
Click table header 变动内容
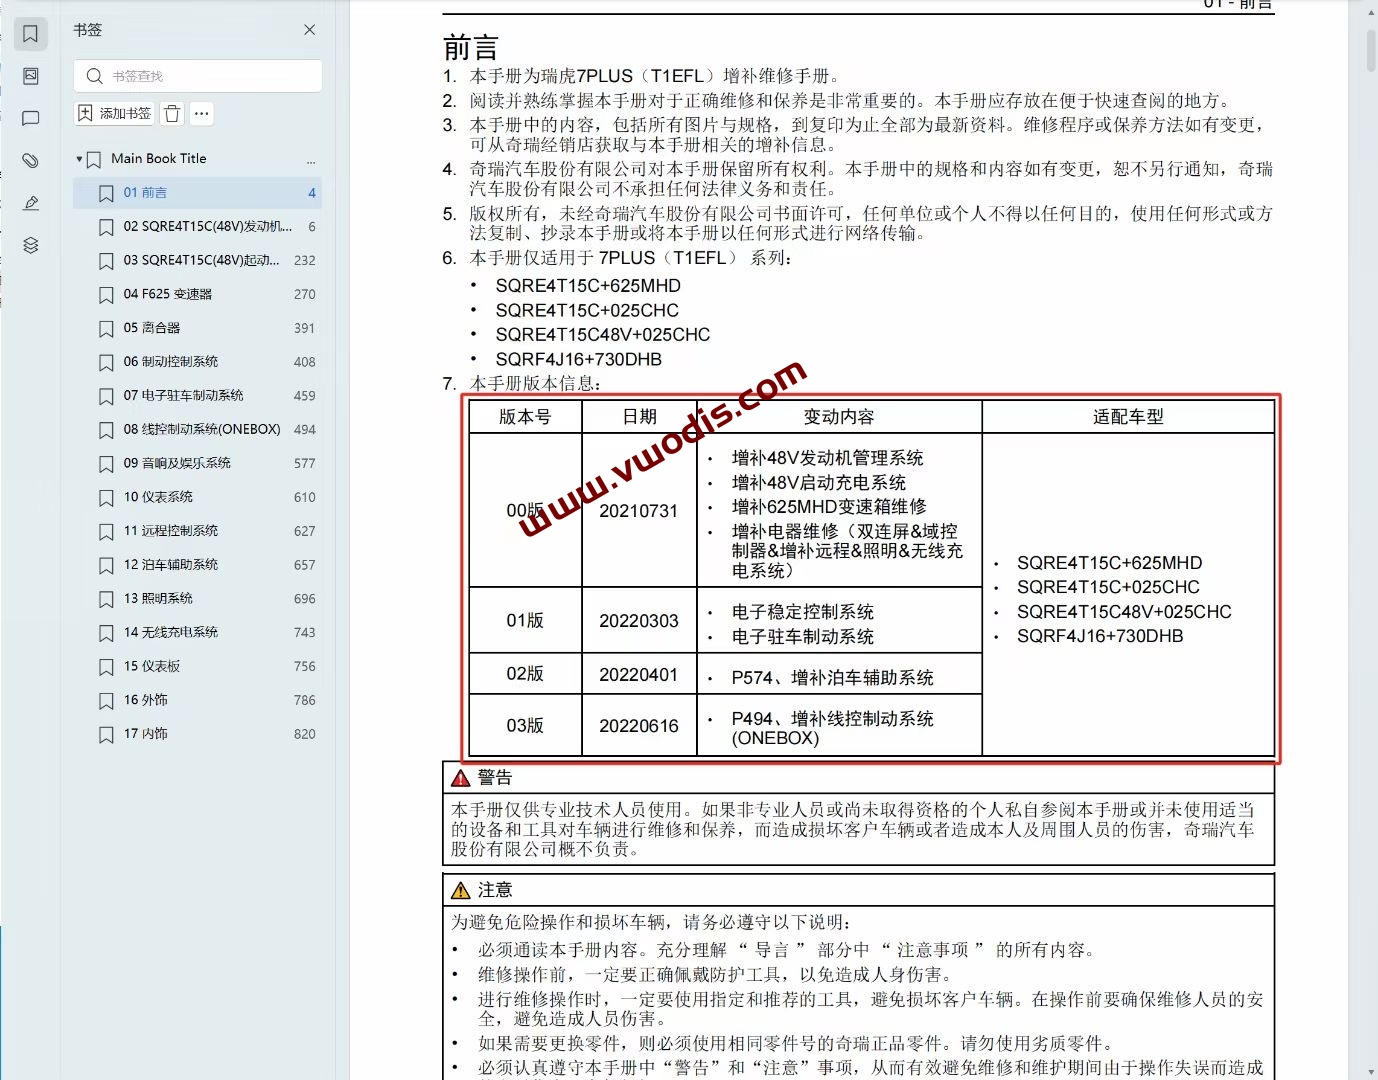(839, 417)
